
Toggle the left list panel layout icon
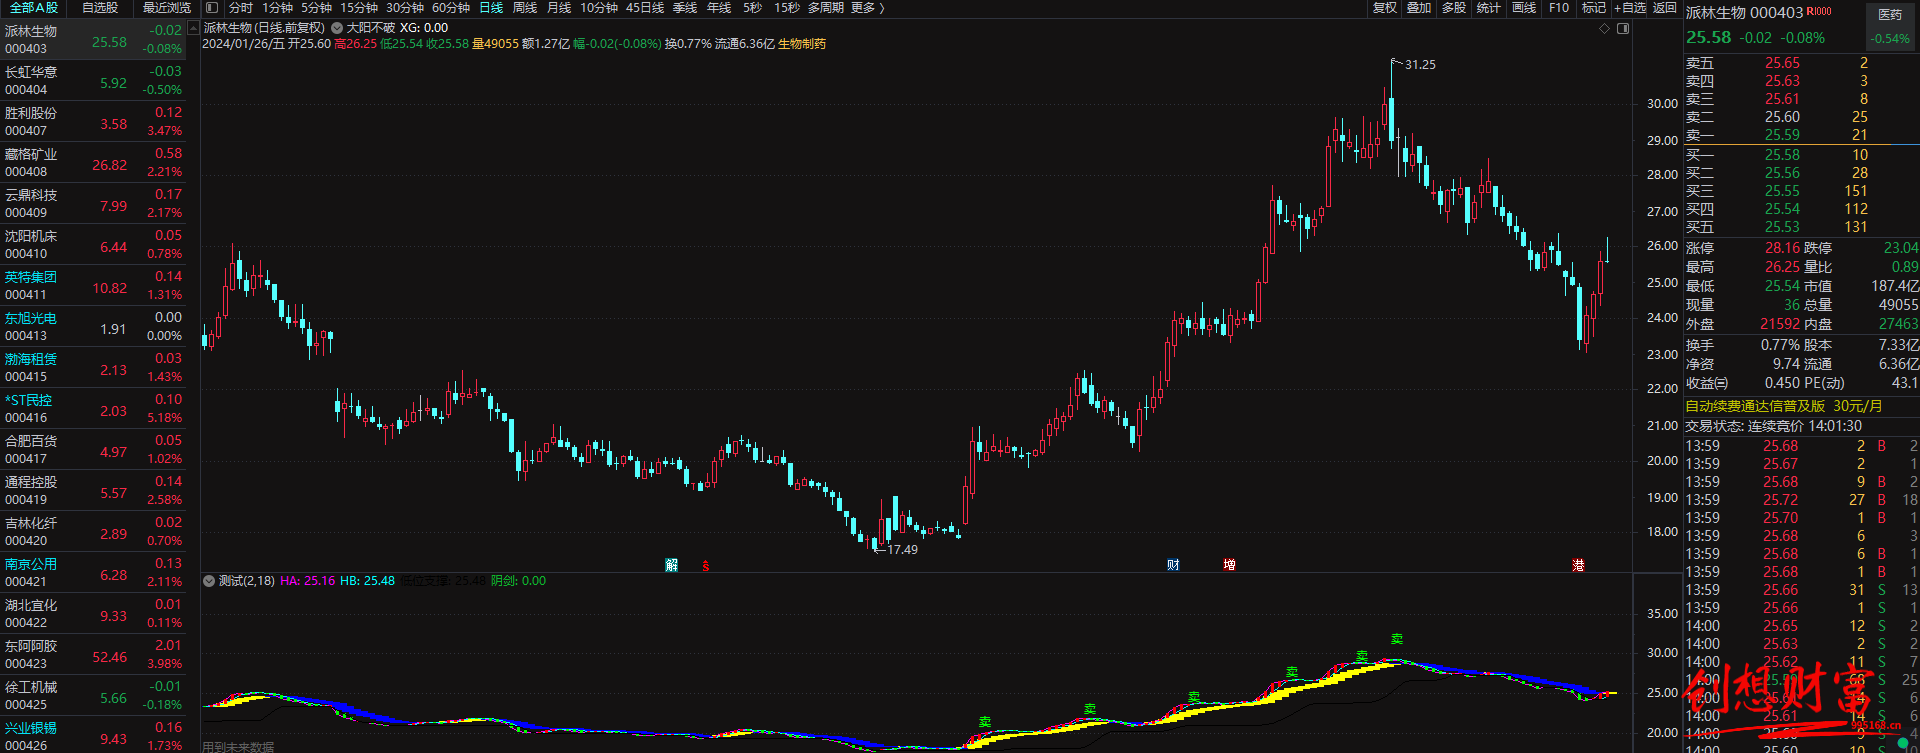[212, 8]
